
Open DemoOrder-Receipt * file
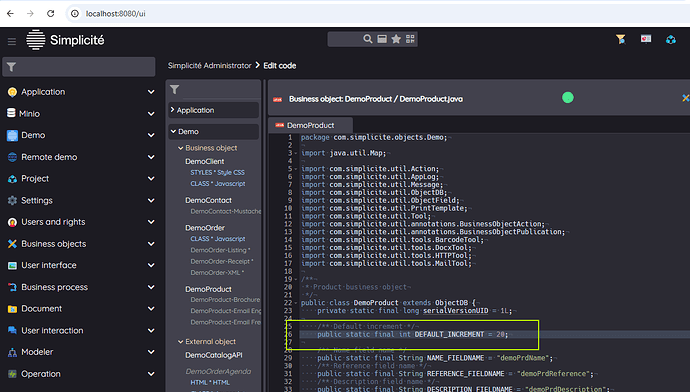pos(222,261)
